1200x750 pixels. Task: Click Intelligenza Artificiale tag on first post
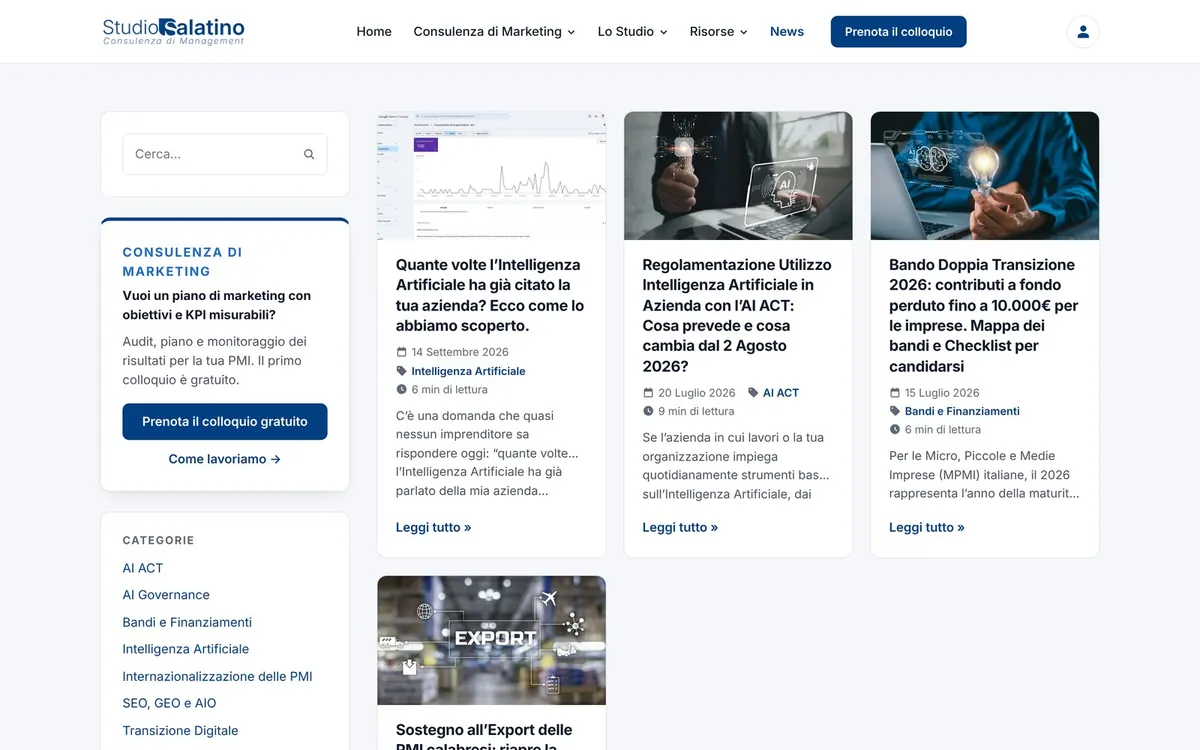(468, 371)
